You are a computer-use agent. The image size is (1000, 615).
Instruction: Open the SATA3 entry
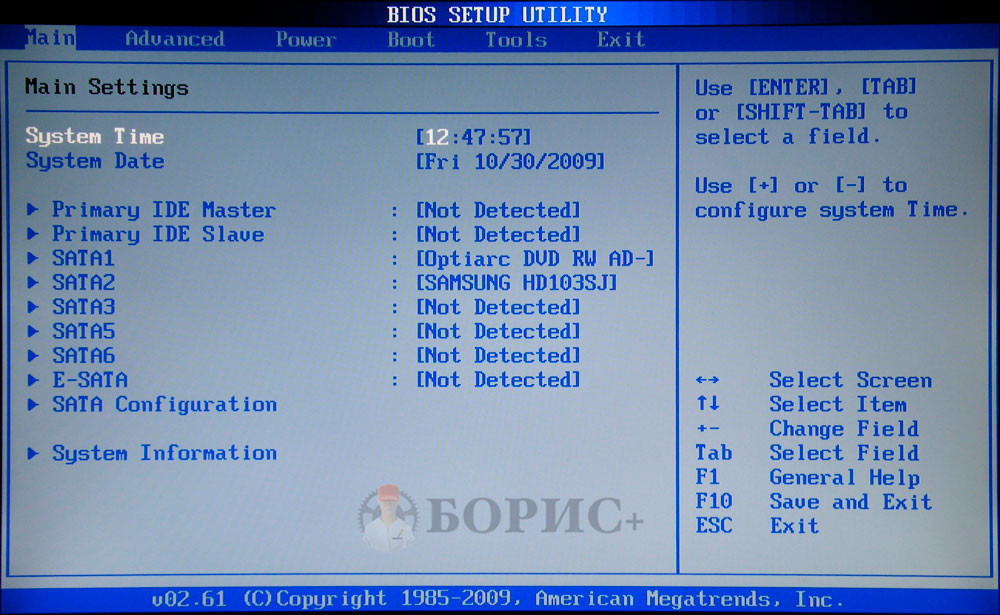tap(84, 306)
